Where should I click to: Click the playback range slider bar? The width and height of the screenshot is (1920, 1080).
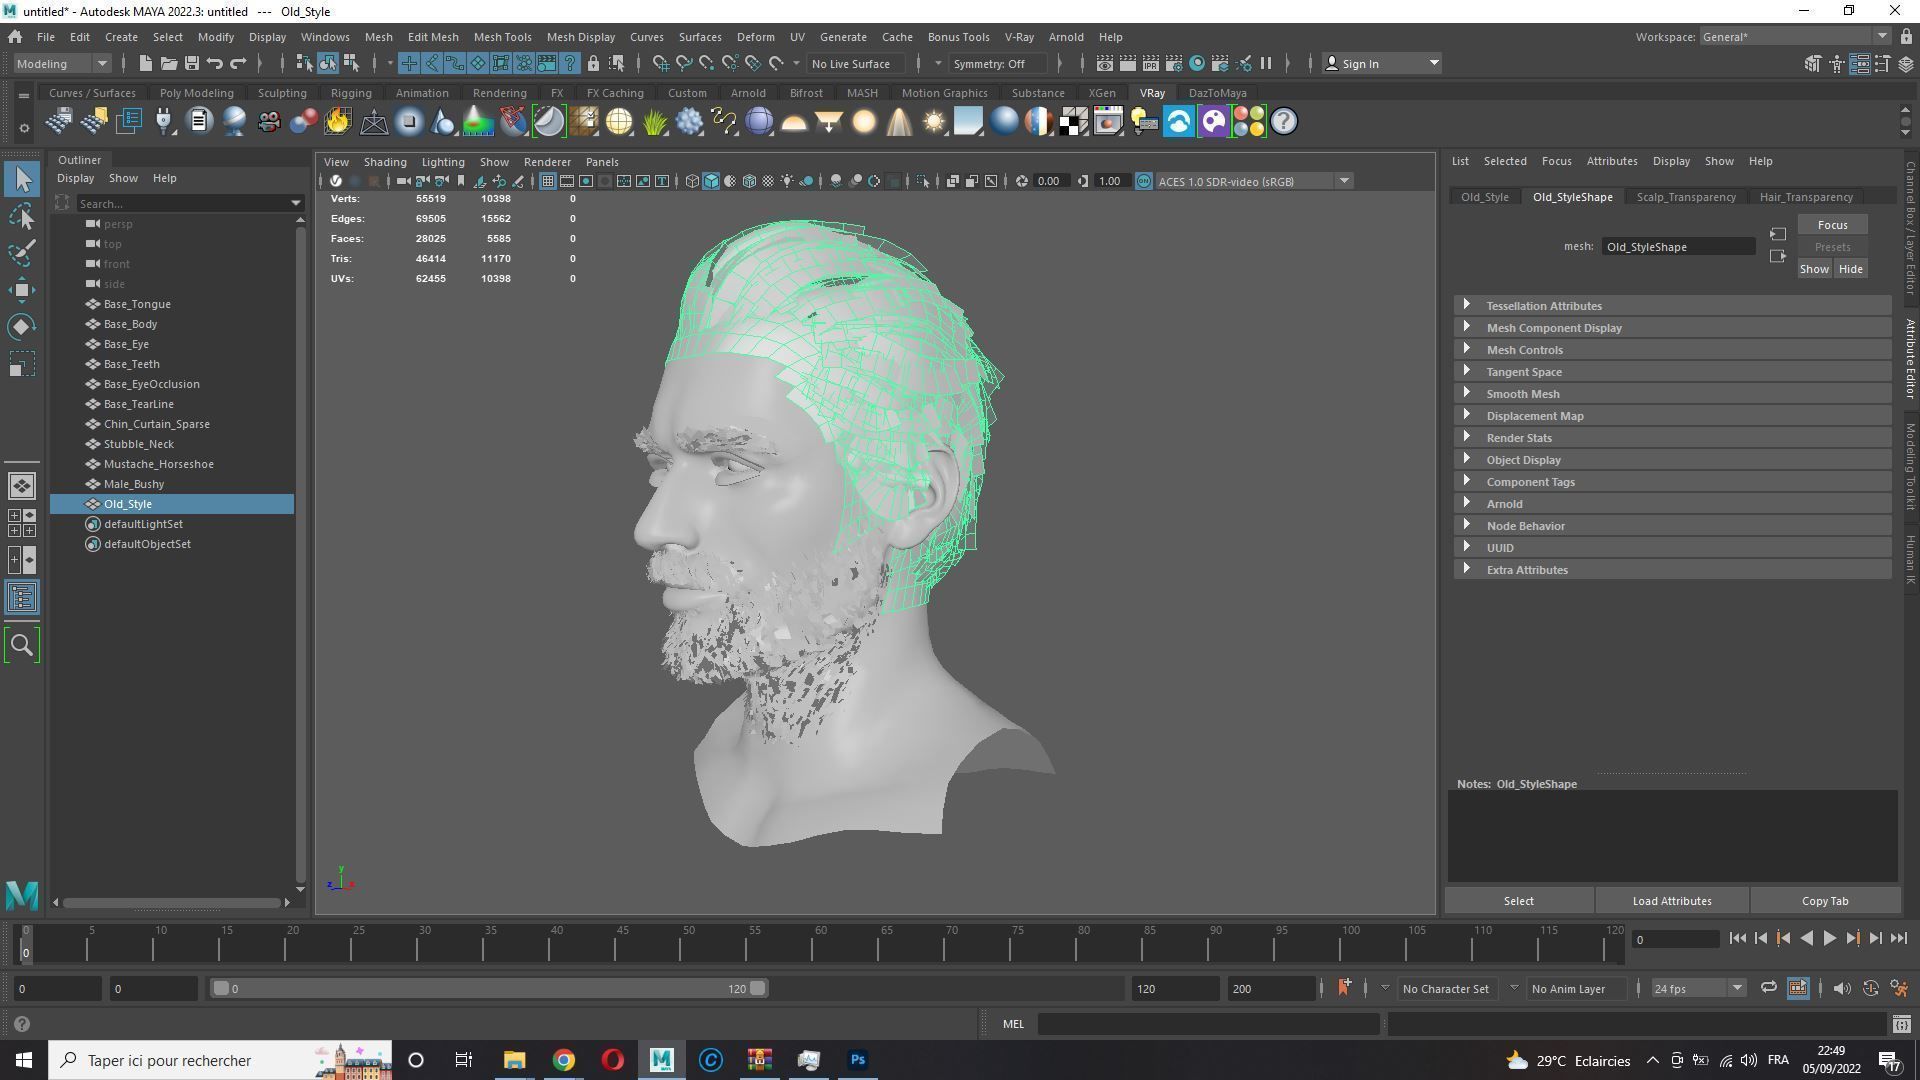[x=489, y=988]
